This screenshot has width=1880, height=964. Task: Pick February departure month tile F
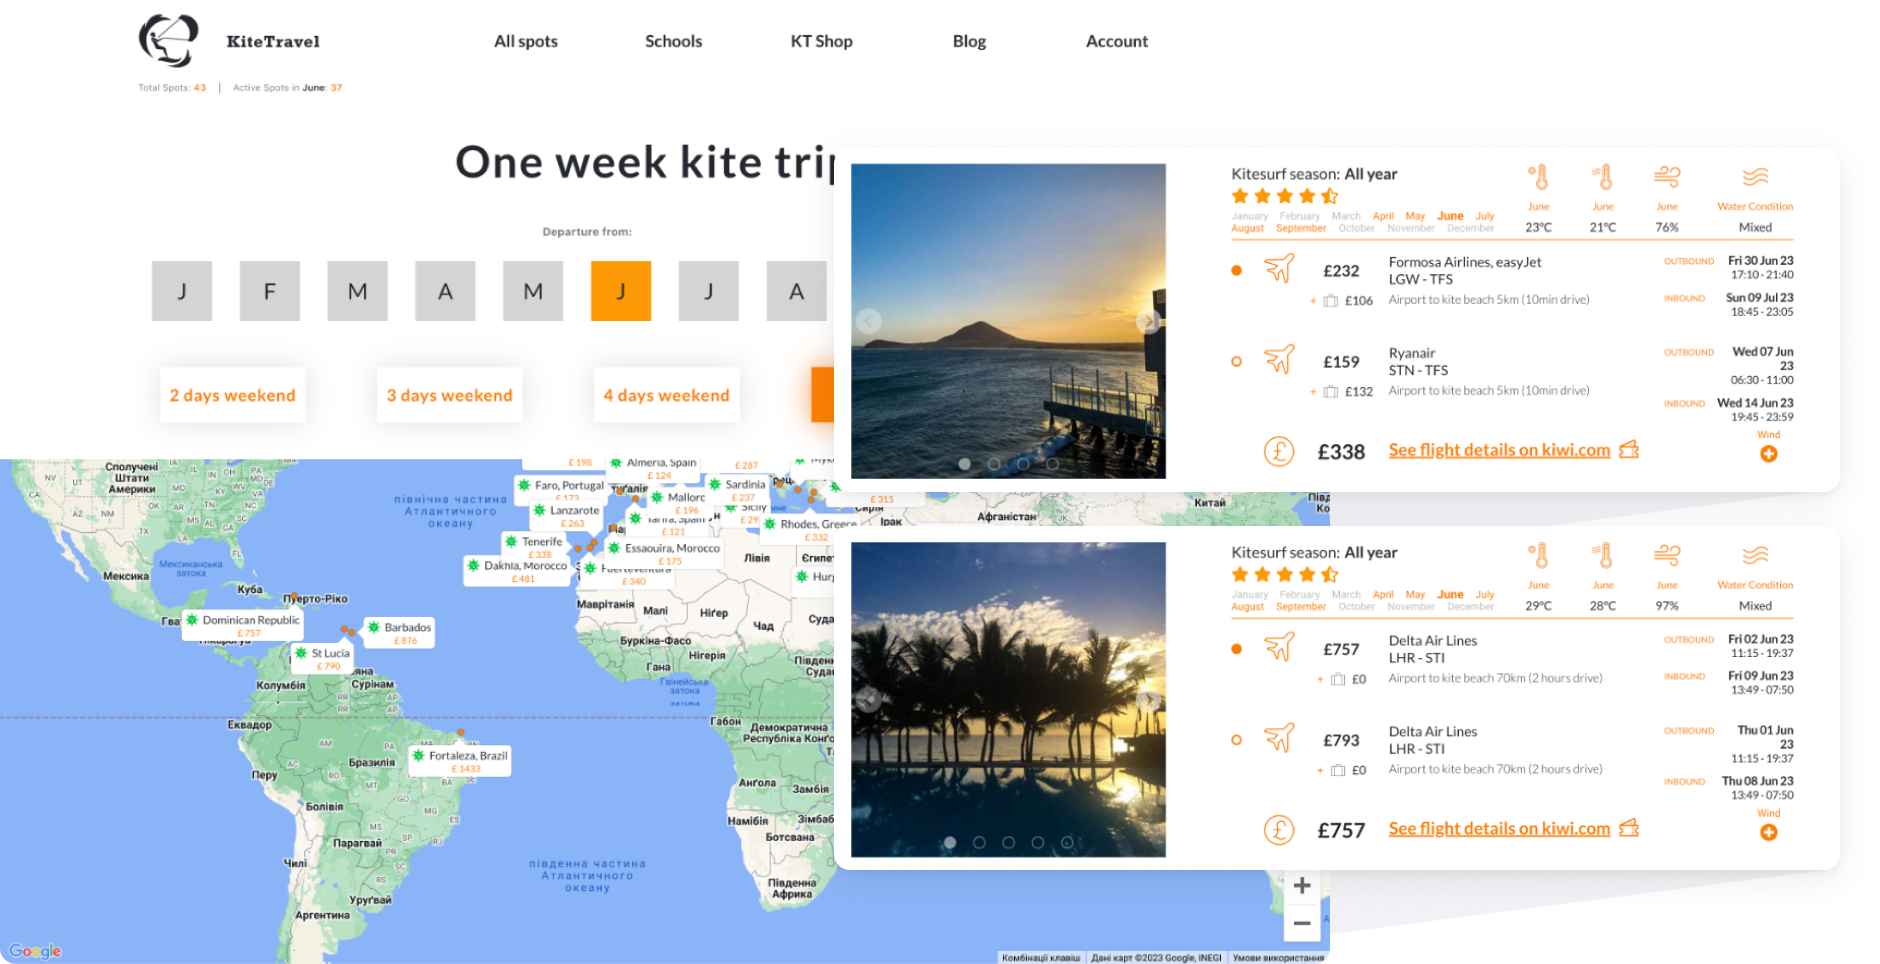point(270,291)
